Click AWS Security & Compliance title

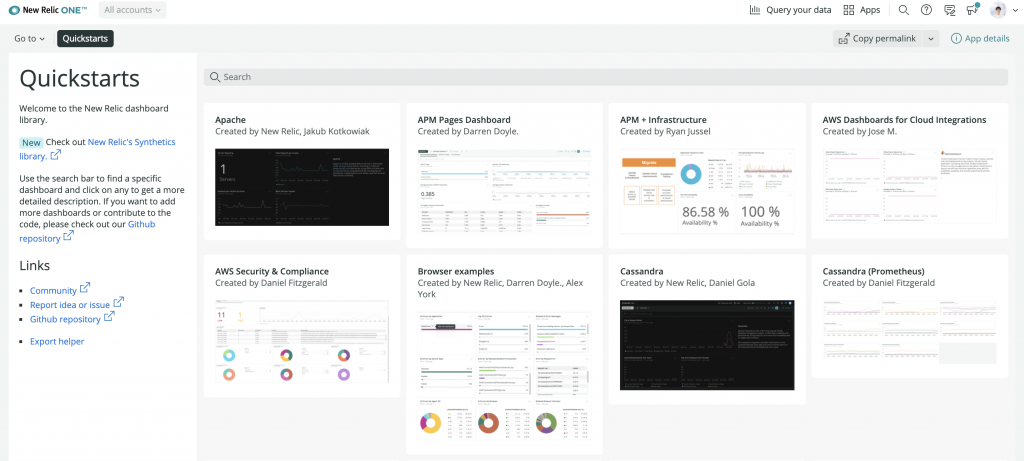[272, 271]
